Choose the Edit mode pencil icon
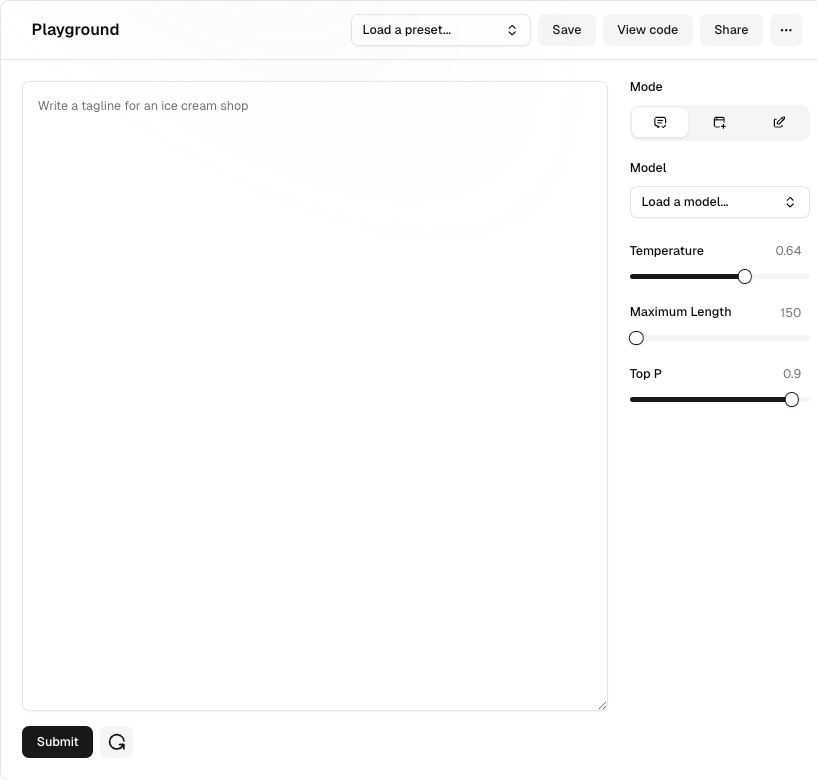This screenshot has width=817, height=780. (779, 122)
